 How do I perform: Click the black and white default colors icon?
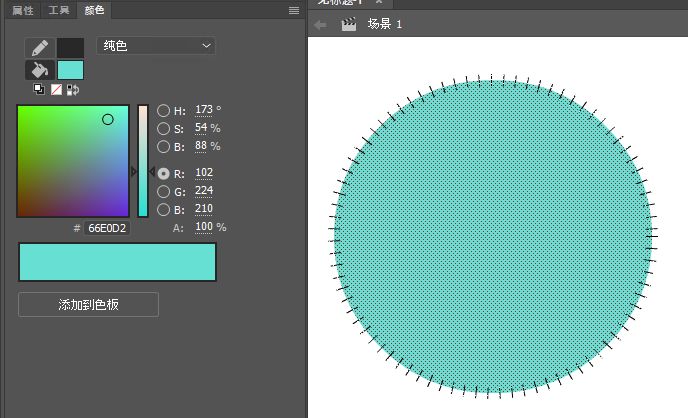point(39,89)
